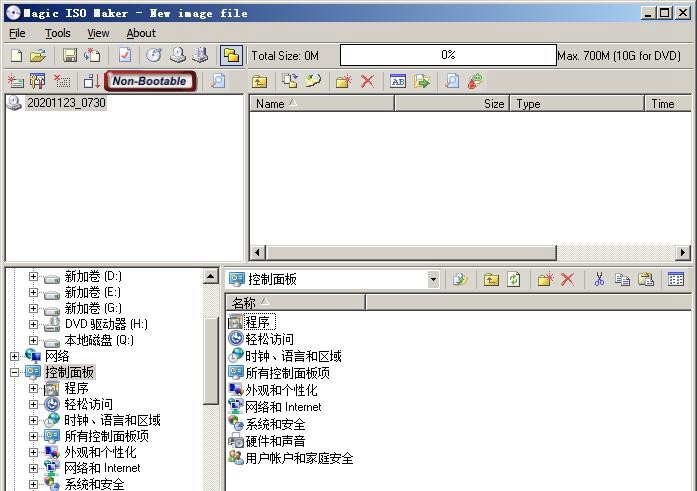Open the About menu
This screenshot has width=697, height=491.
point(141,33)
